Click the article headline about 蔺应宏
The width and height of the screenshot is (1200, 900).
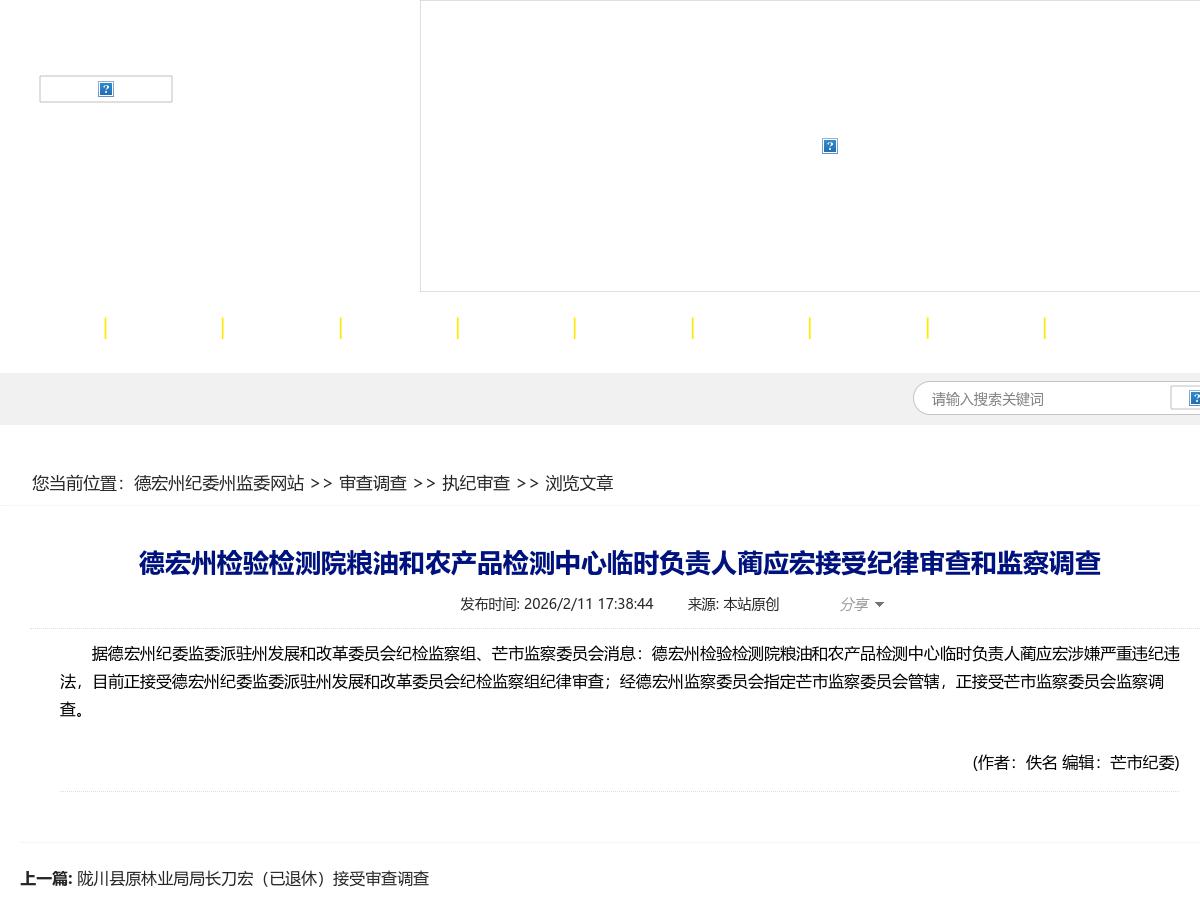click(x=619, y=563)
